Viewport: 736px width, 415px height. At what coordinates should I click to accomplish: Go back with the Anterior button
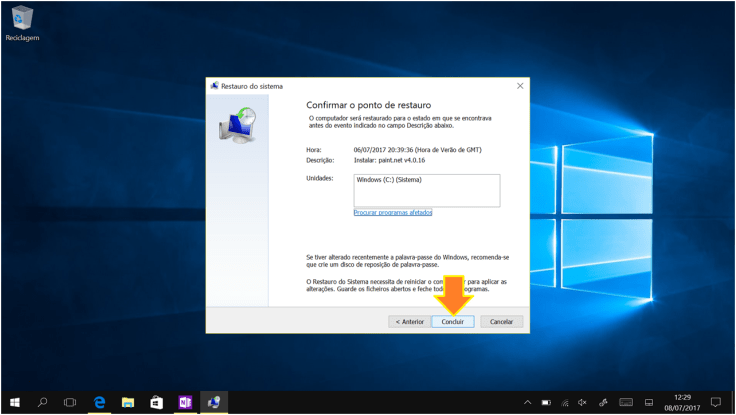pos(409,322)
